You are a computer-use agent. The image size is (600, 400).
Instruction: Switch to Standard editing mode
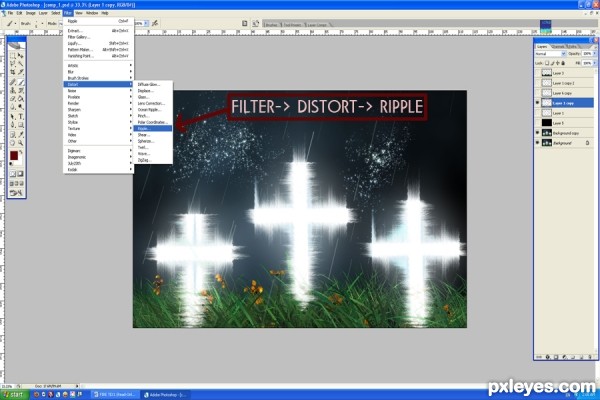(x=13, y=174)
